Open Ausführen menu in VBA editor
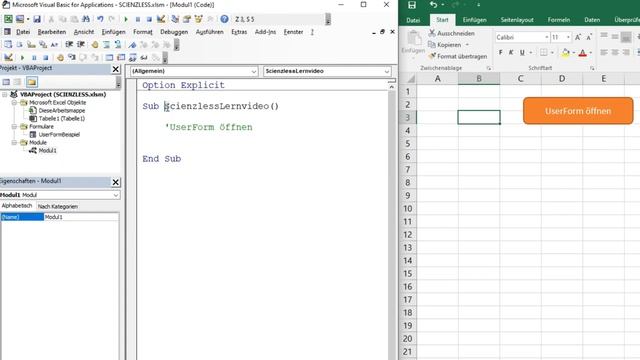The width and height of the screenshot is (640, 360). click(209, 32)
